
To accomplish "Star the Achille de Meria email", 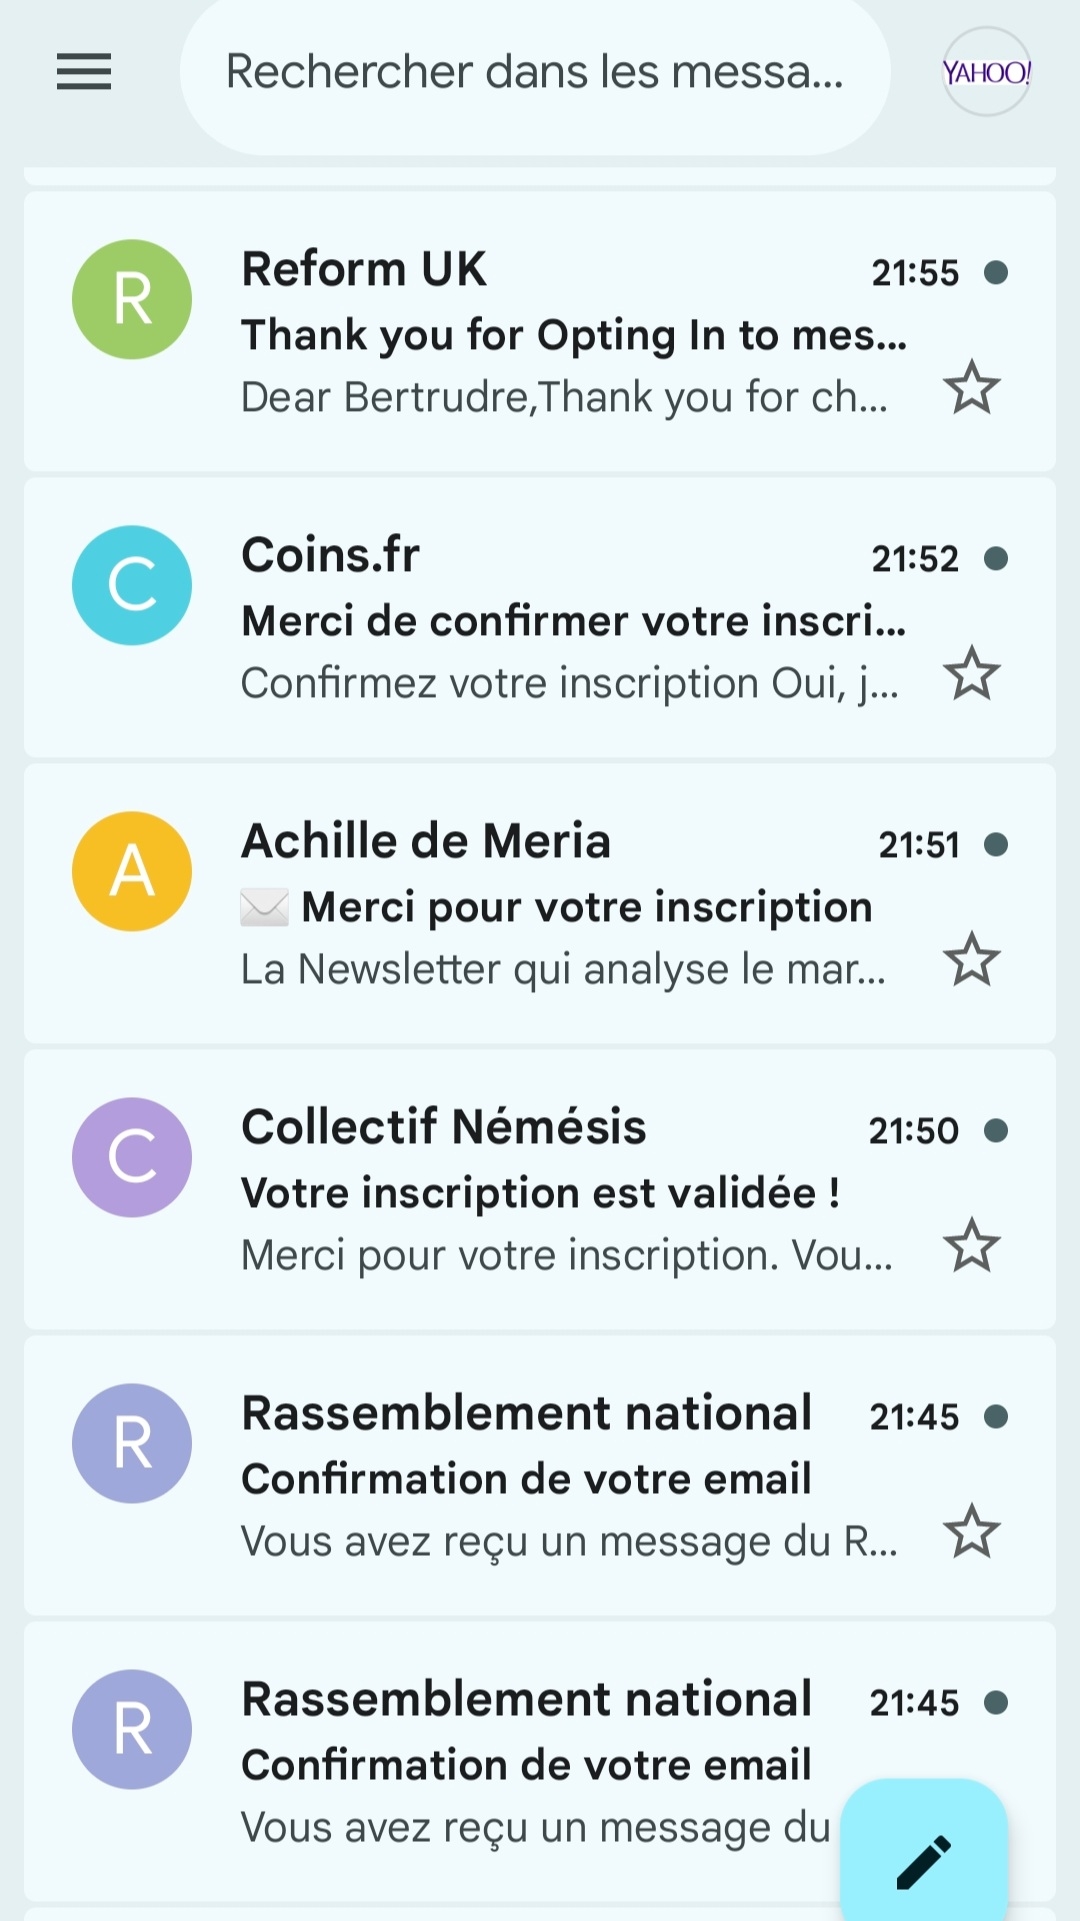I will coord(972,960).
